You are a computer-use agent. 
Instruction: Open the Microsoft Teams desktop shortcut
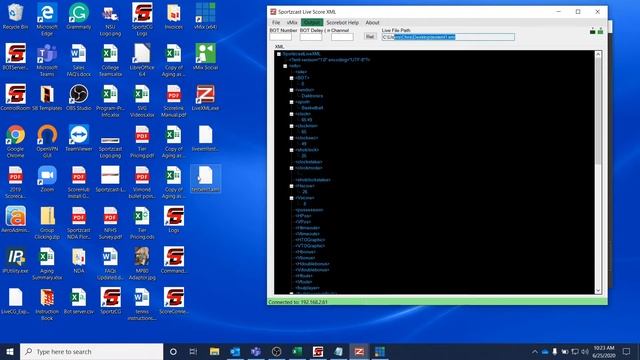pyautogui.click(x=47, y=60)
